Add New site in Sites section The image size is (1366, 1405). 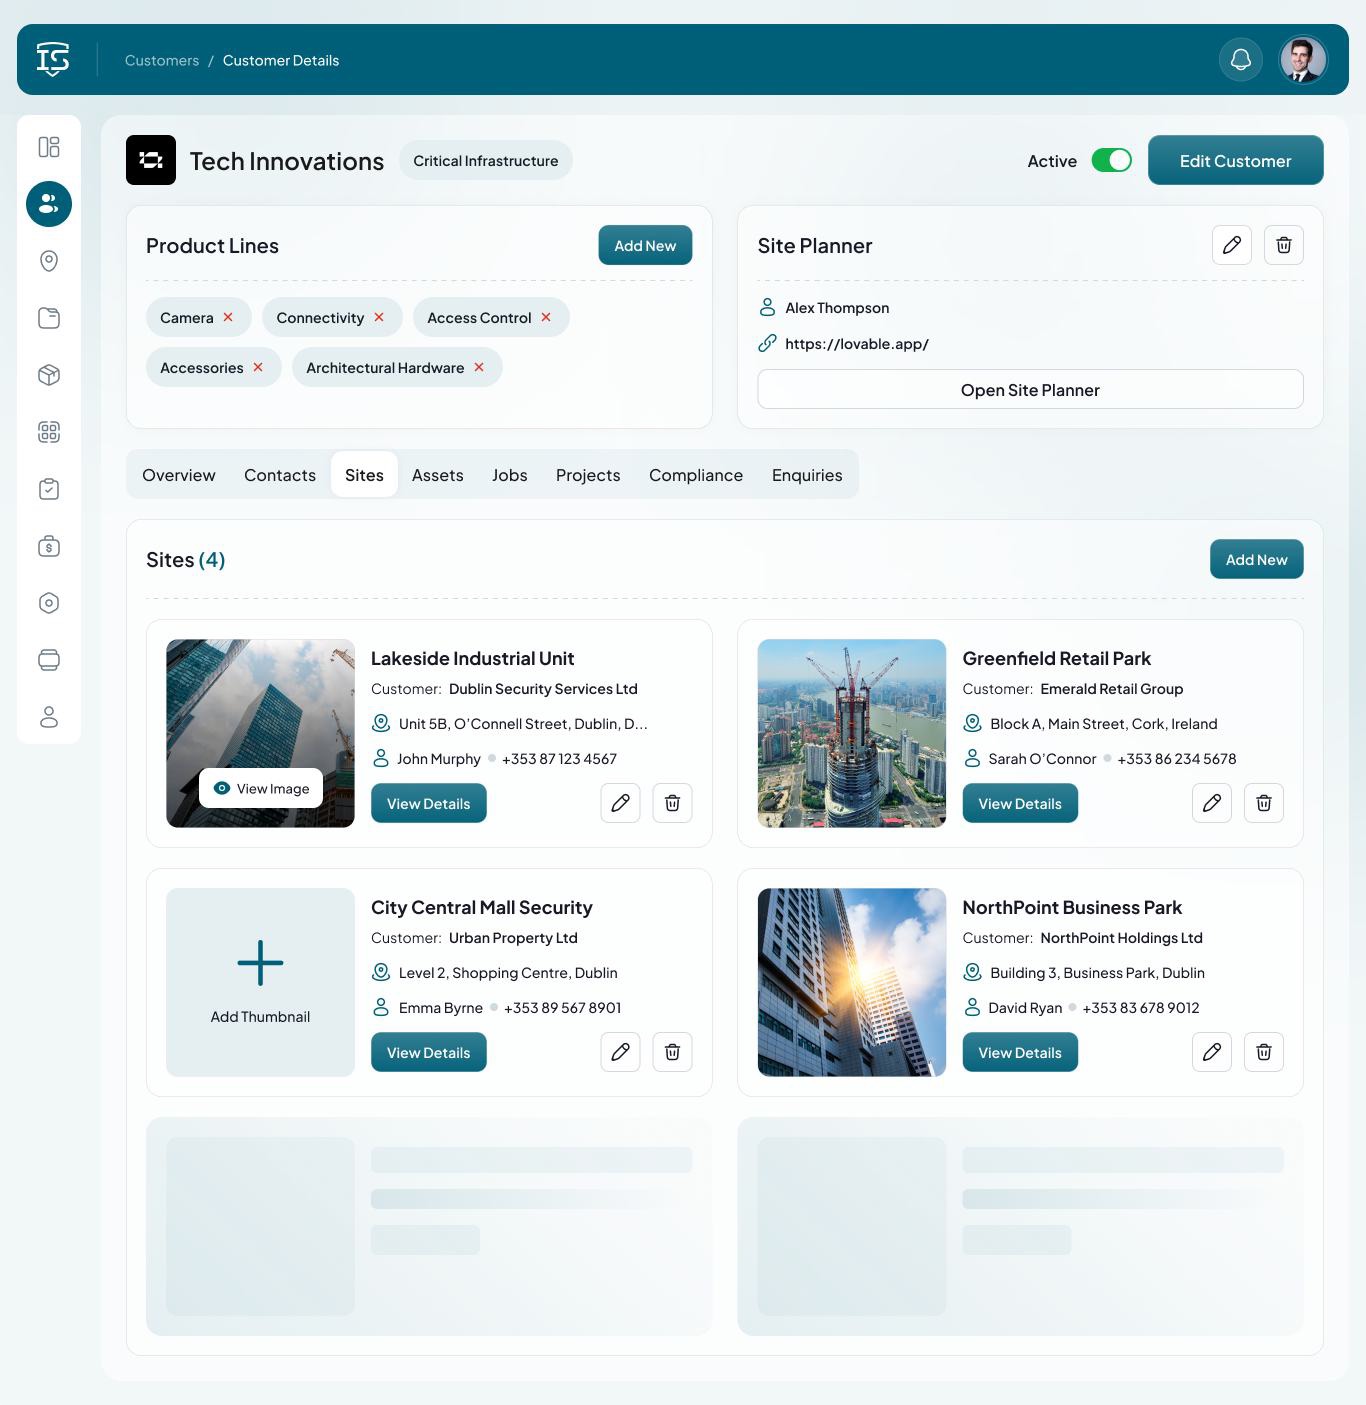click(x=1257, y=559)
